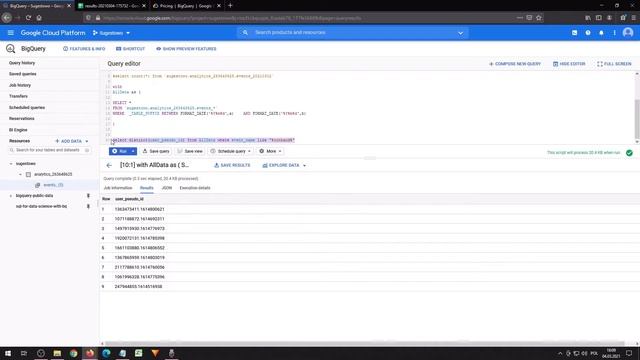This screenshot has width=640, height=360.
Task: Click browser back button
Action: pos(7,18)
